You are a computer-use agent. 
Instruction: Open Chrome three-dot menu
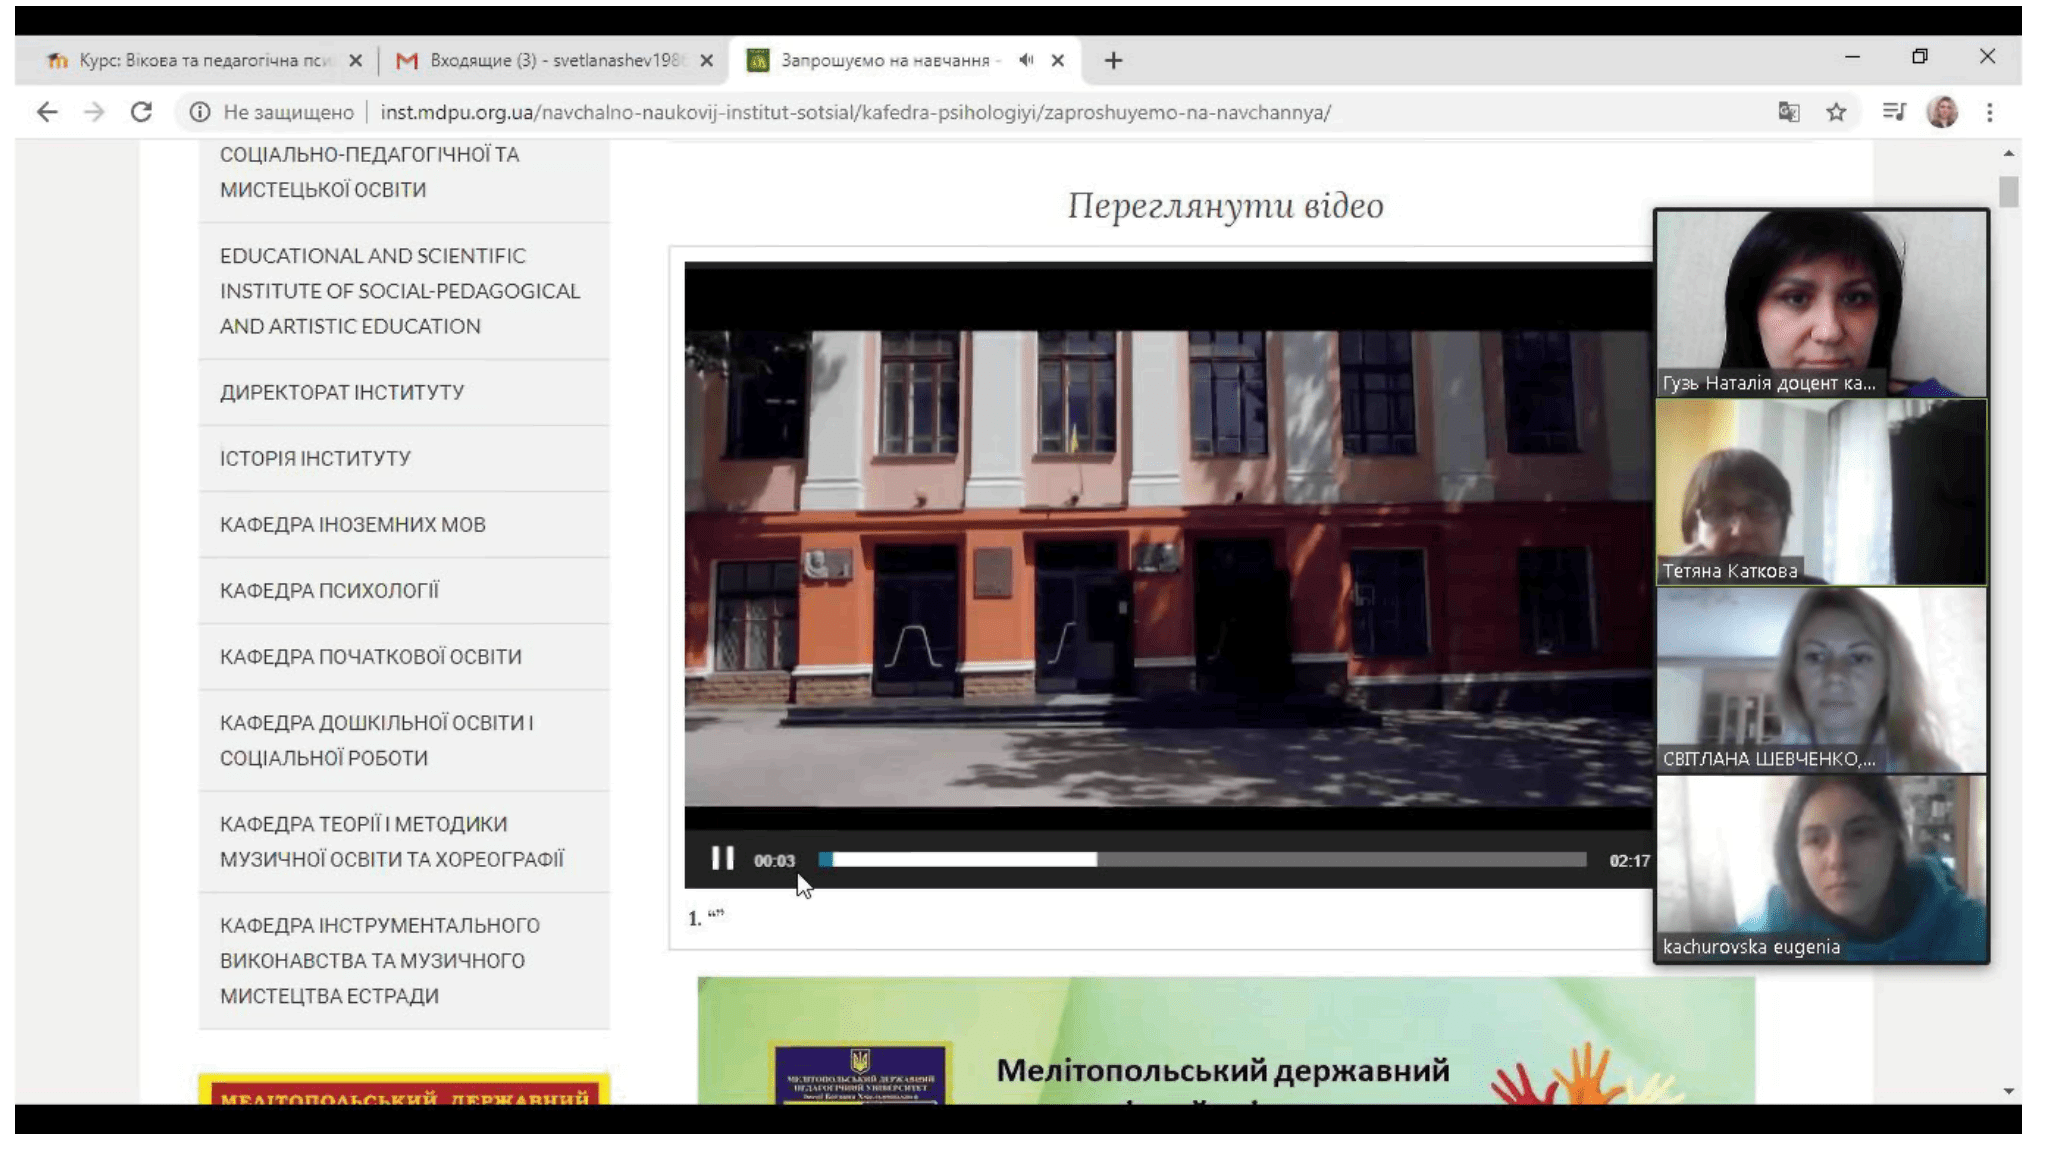point(1989,112)
